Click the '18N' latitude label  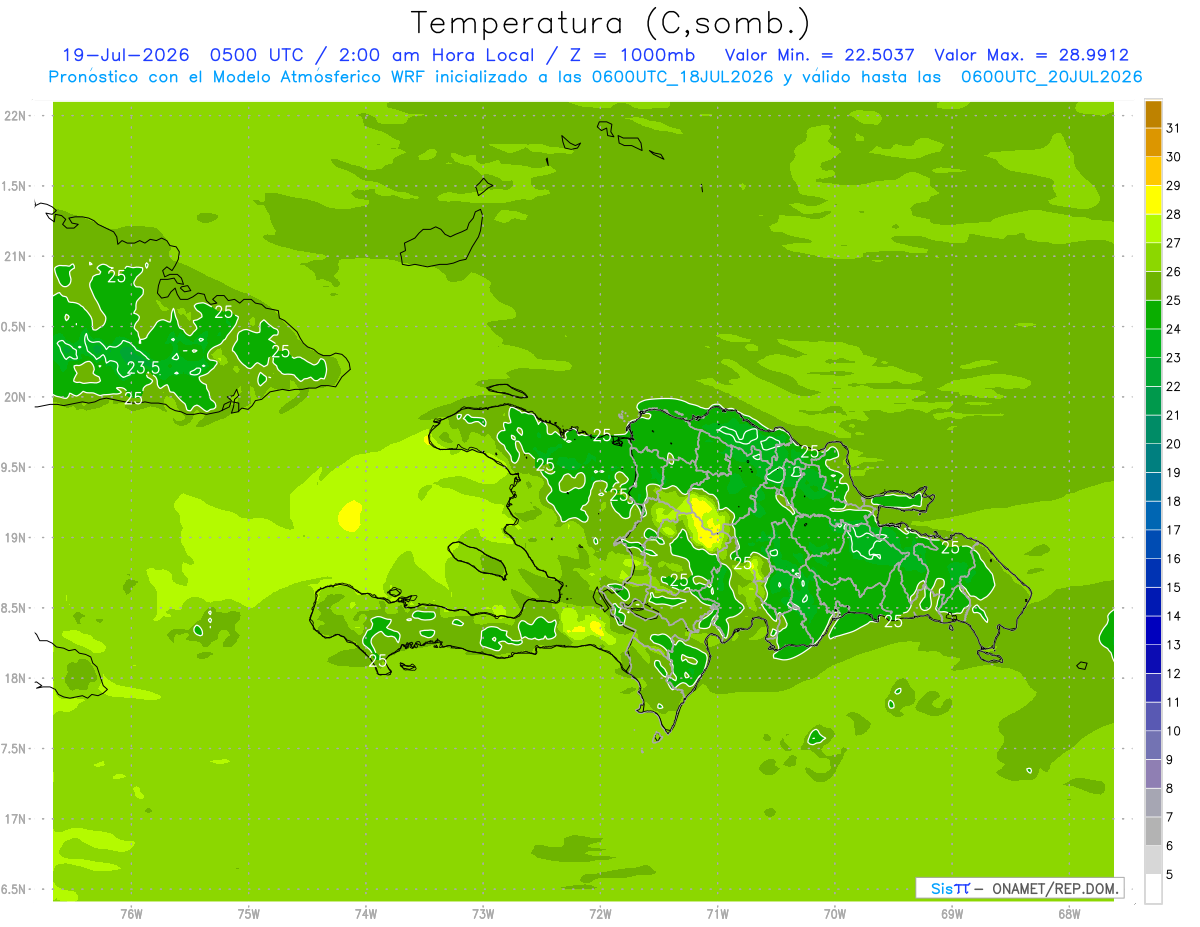(x=15, y=678)
